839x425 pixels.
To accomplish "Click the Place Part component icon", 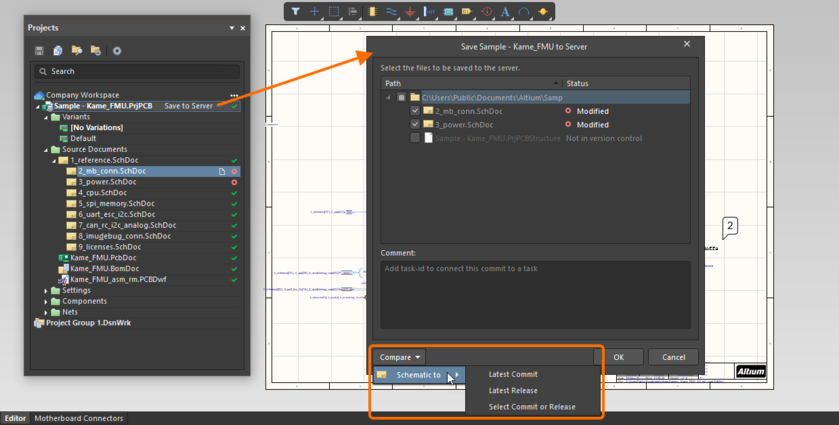I will point(372,12).
